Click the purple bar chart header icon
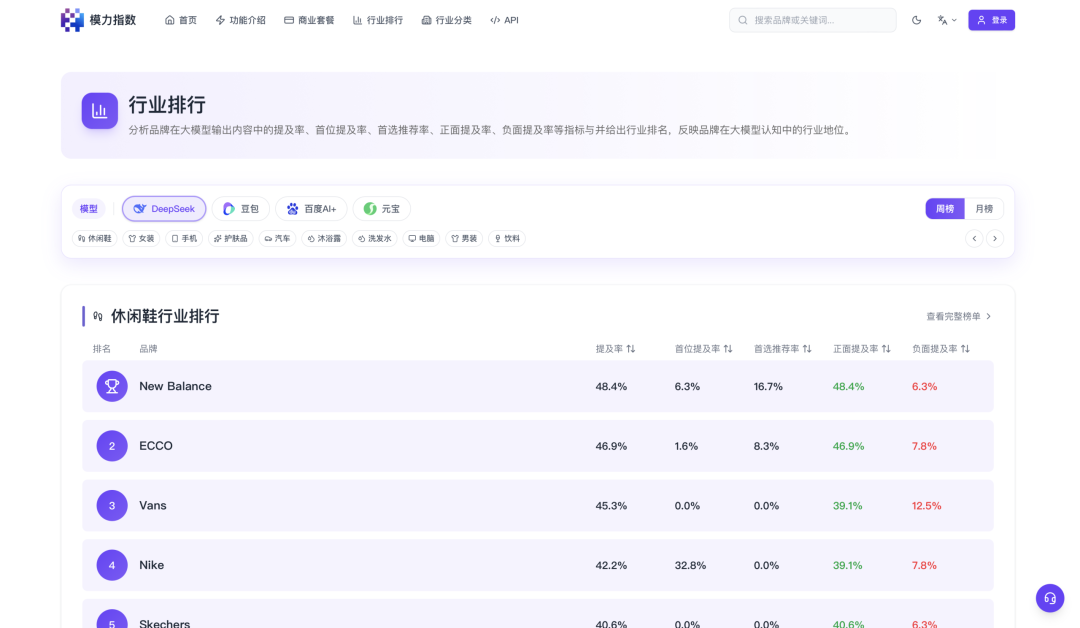 coord(99,111)
